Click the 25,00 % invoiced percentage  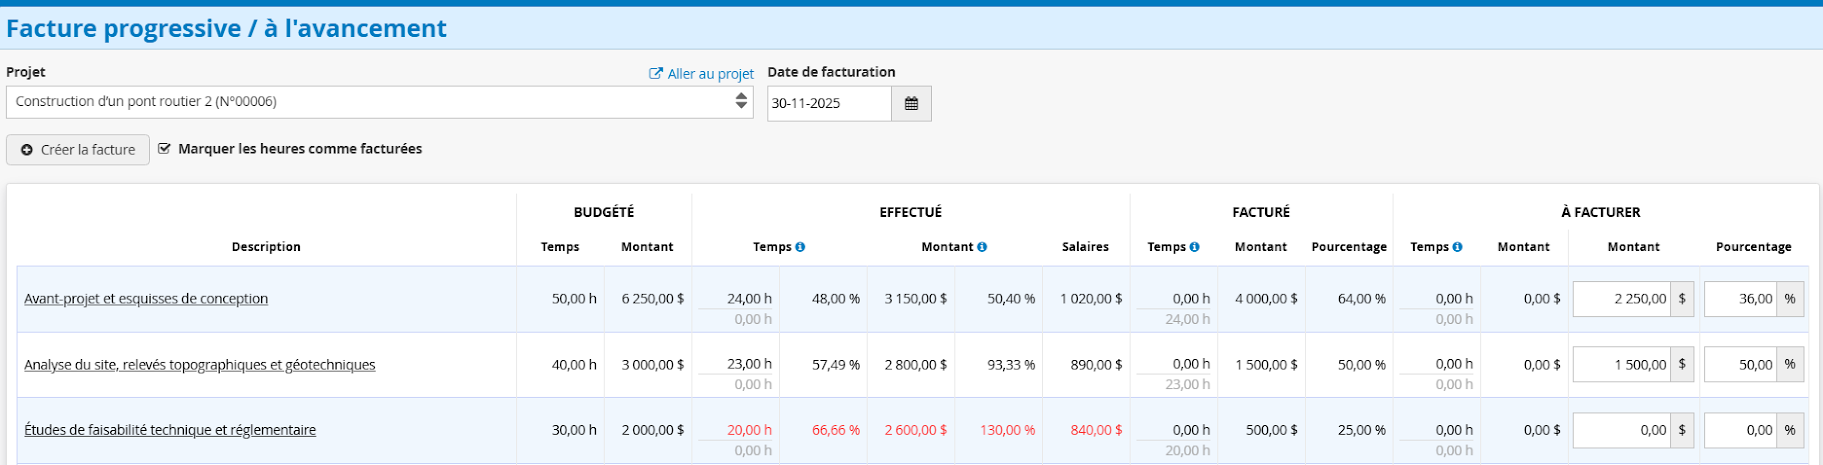coord(1362,430)
